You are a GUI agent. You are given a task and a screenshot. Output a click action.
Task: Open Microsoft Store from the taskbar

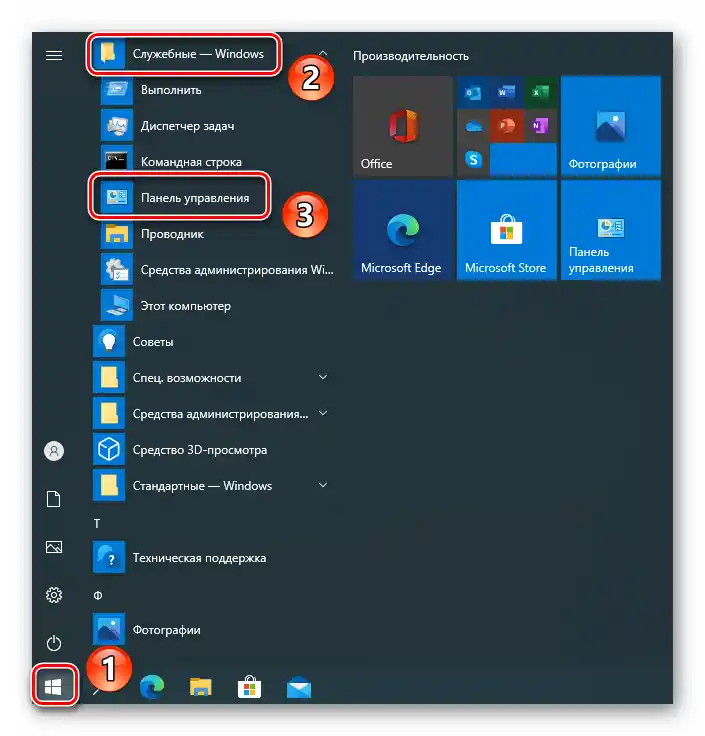(250, 687)
